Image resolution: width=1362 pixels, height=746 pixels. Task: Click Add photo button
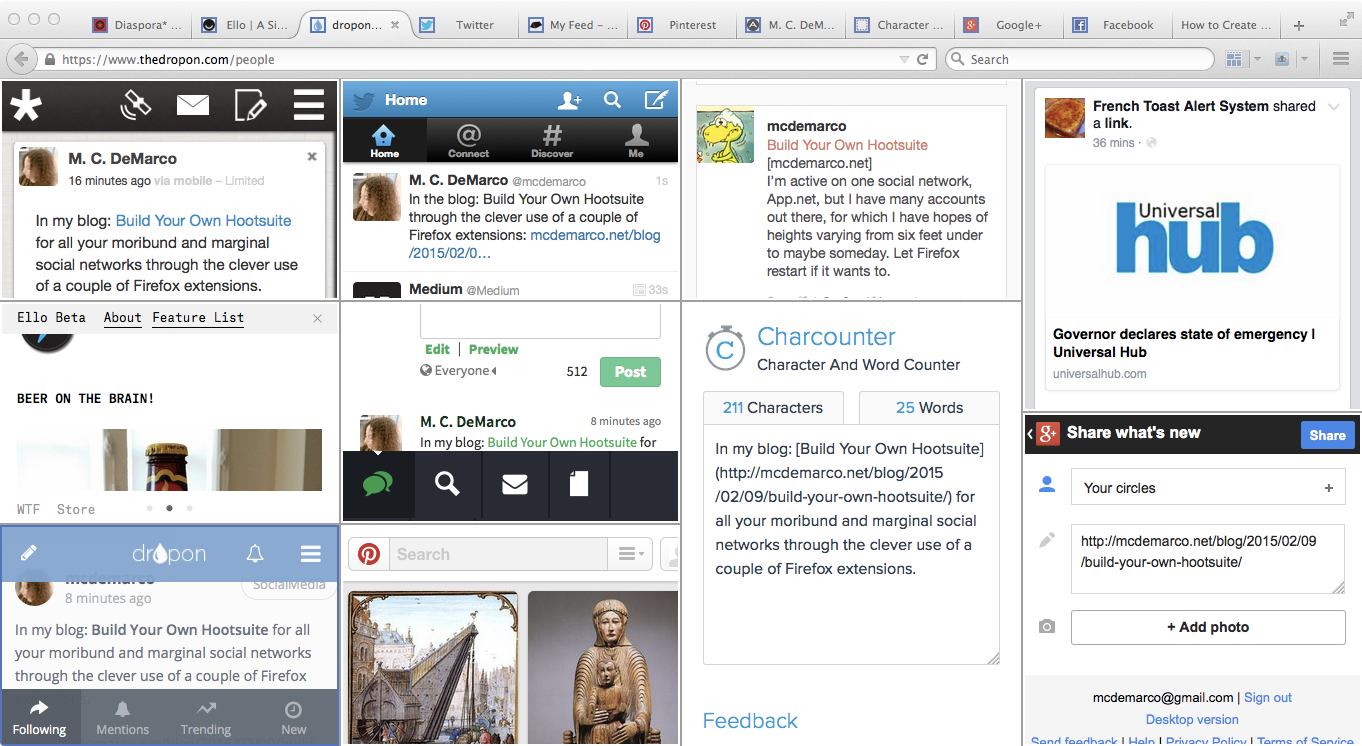tap(1208, 627)
